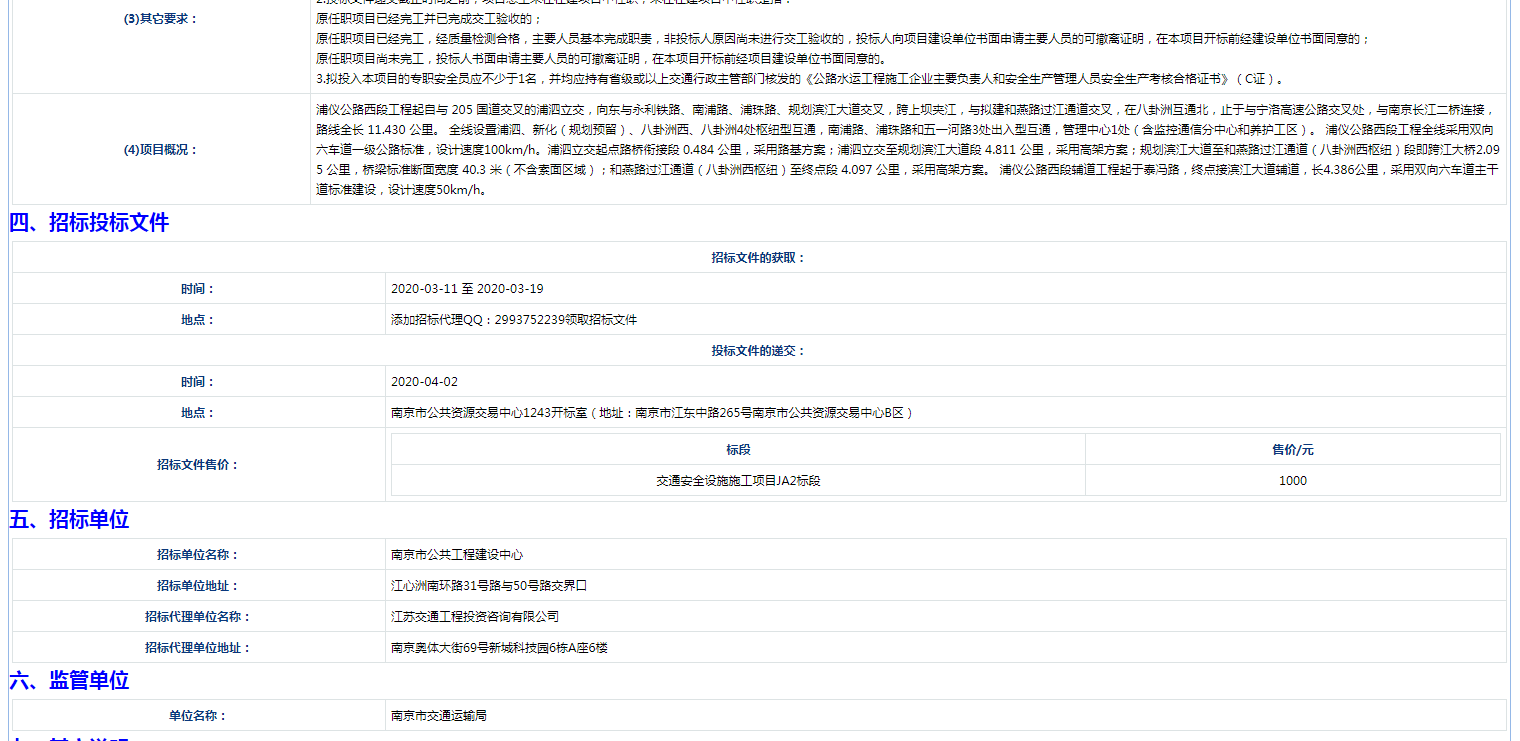Select the date range 2020-03-11 至 2020-03-19
This screenshot has width=1520, height=741.
tap(467, 289)
